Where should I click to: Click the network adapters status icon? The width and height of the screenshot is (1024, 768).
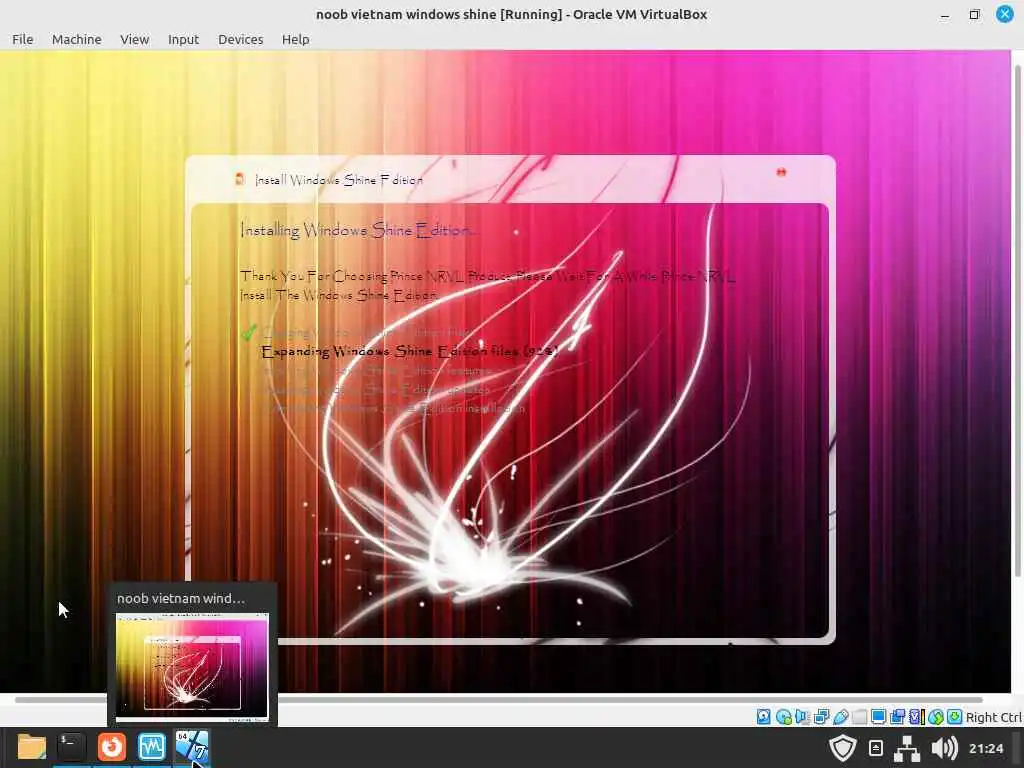point(822,717)
